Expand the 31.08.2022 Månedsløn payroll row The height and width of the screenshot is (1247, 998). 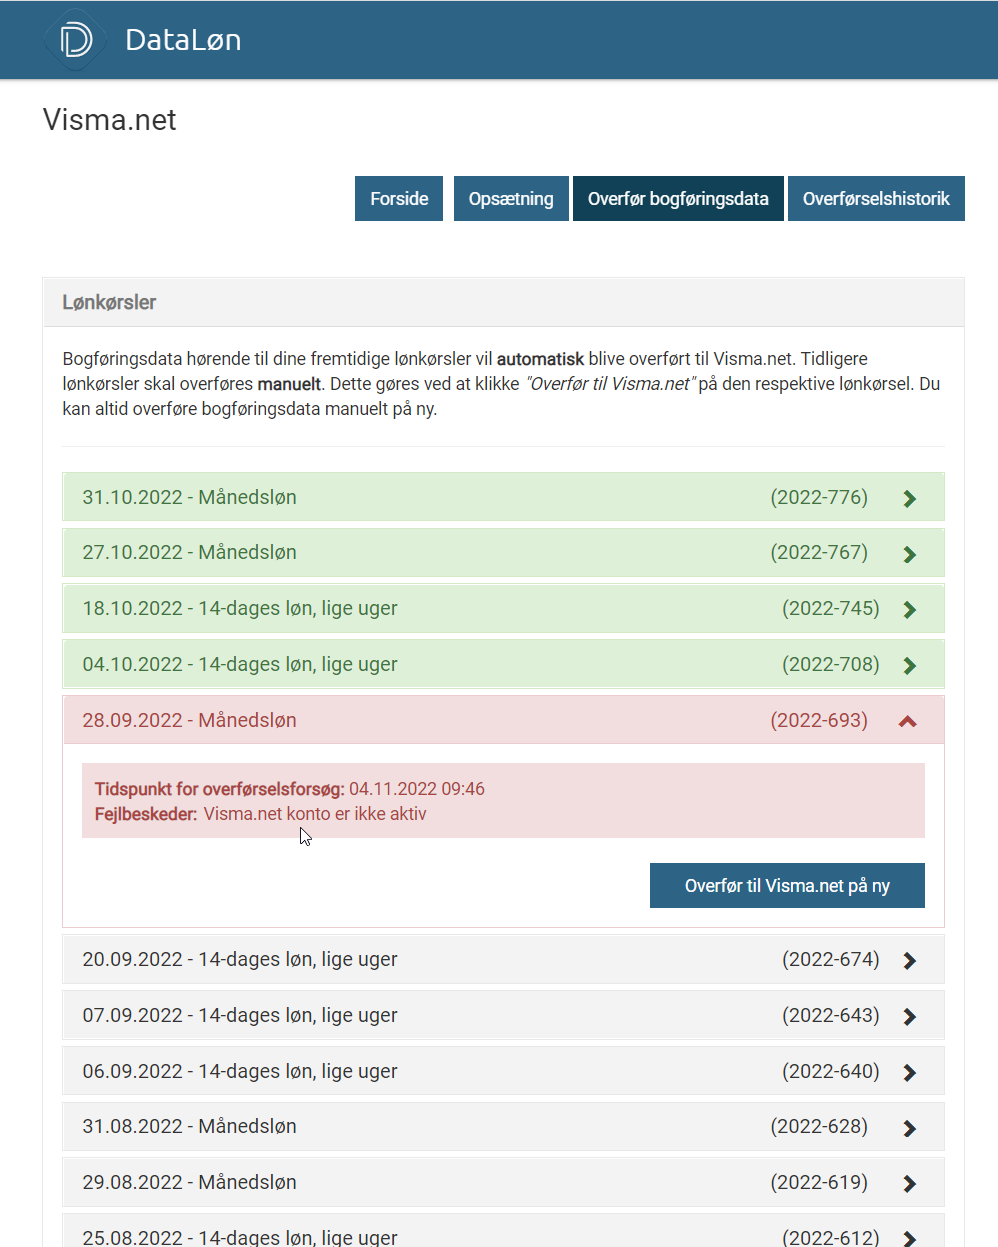503,1127
